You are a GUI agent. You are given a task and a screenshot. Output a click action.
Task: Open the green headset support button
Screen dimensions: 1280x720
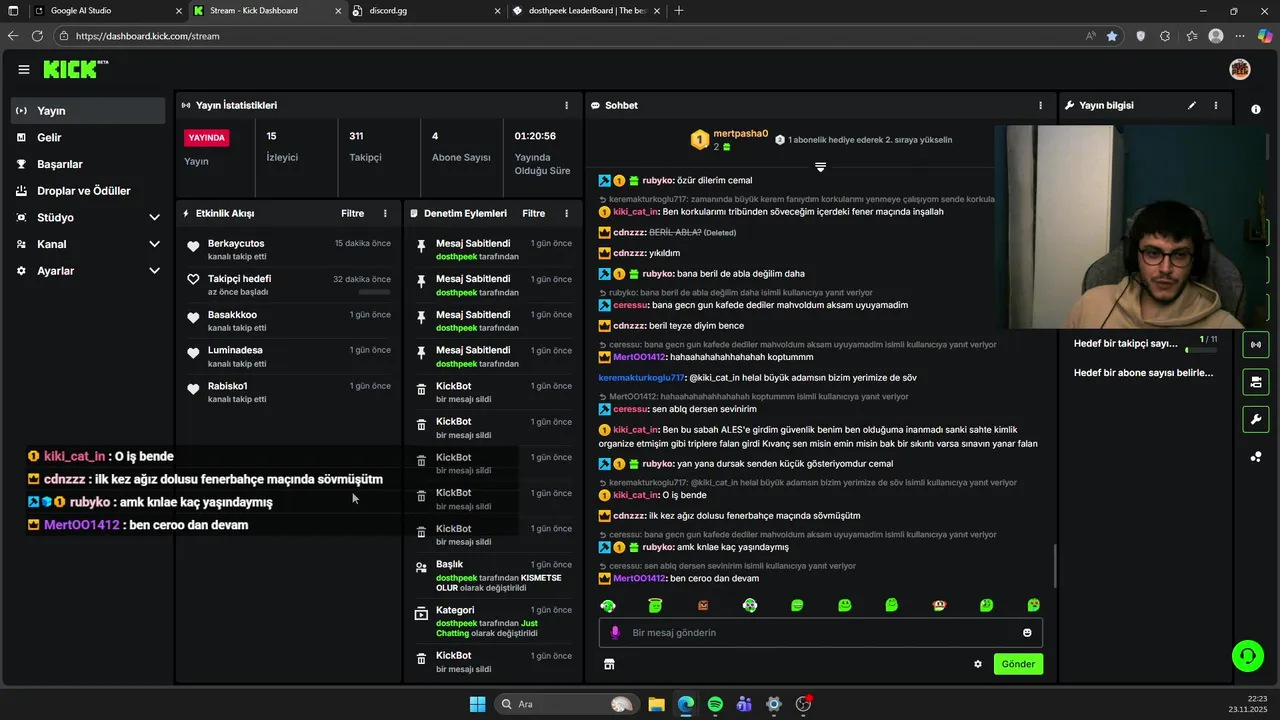pos(1247,656)
